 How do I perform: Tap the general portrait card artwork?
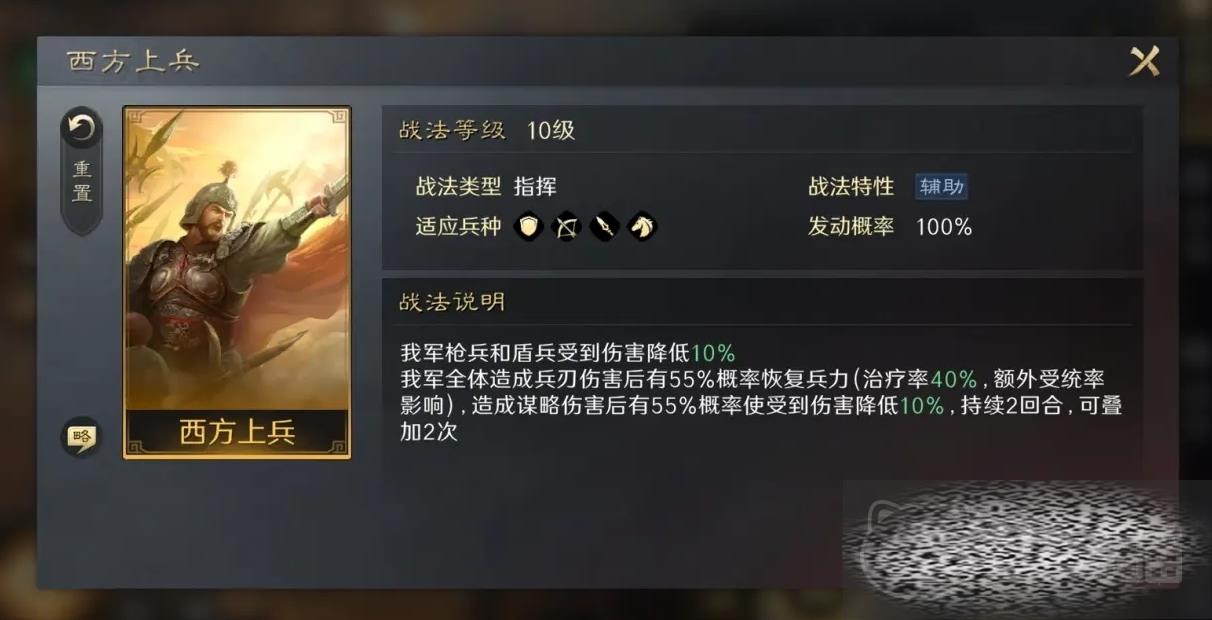237,260
